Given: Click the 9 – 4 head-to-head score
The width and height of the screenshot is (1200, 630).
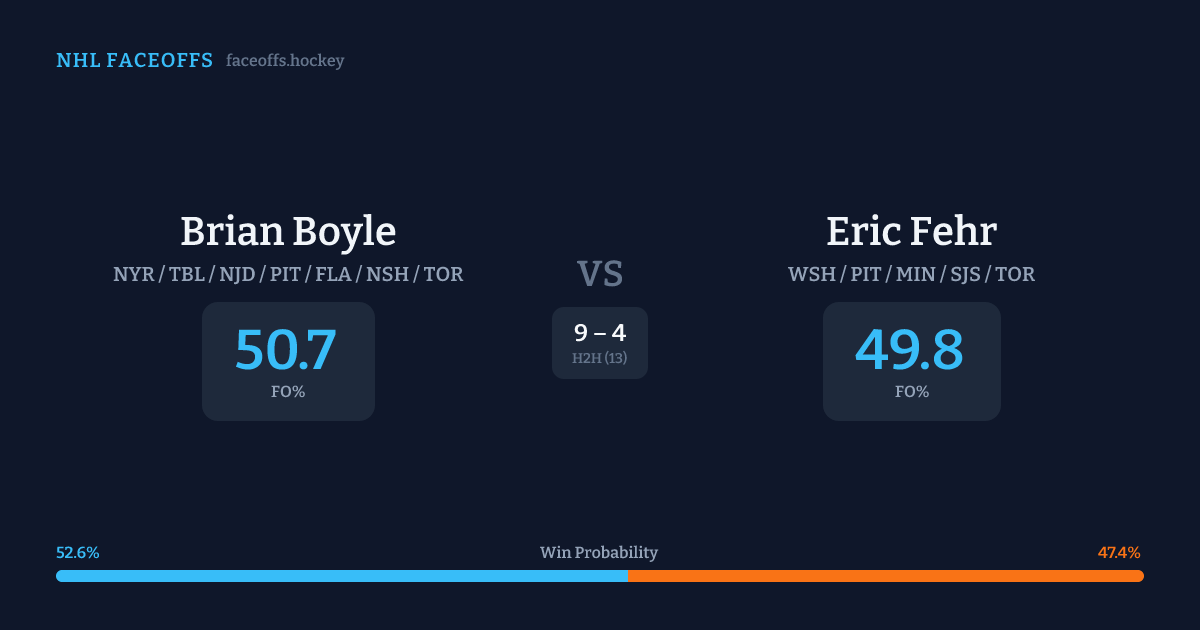Looking at the screenshot, I should coord(600,333).
